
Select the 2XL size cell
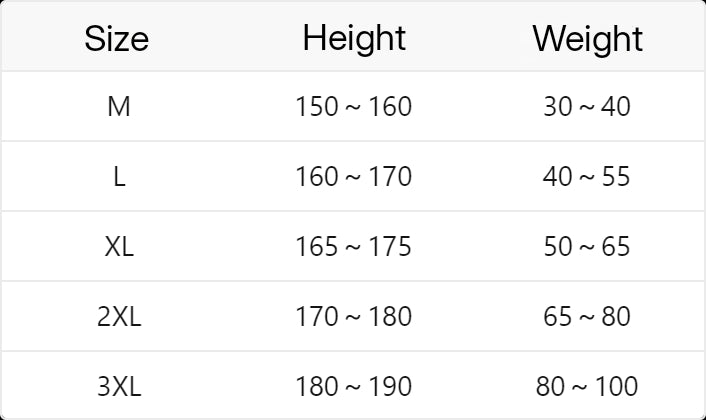(x=119, y=317)
